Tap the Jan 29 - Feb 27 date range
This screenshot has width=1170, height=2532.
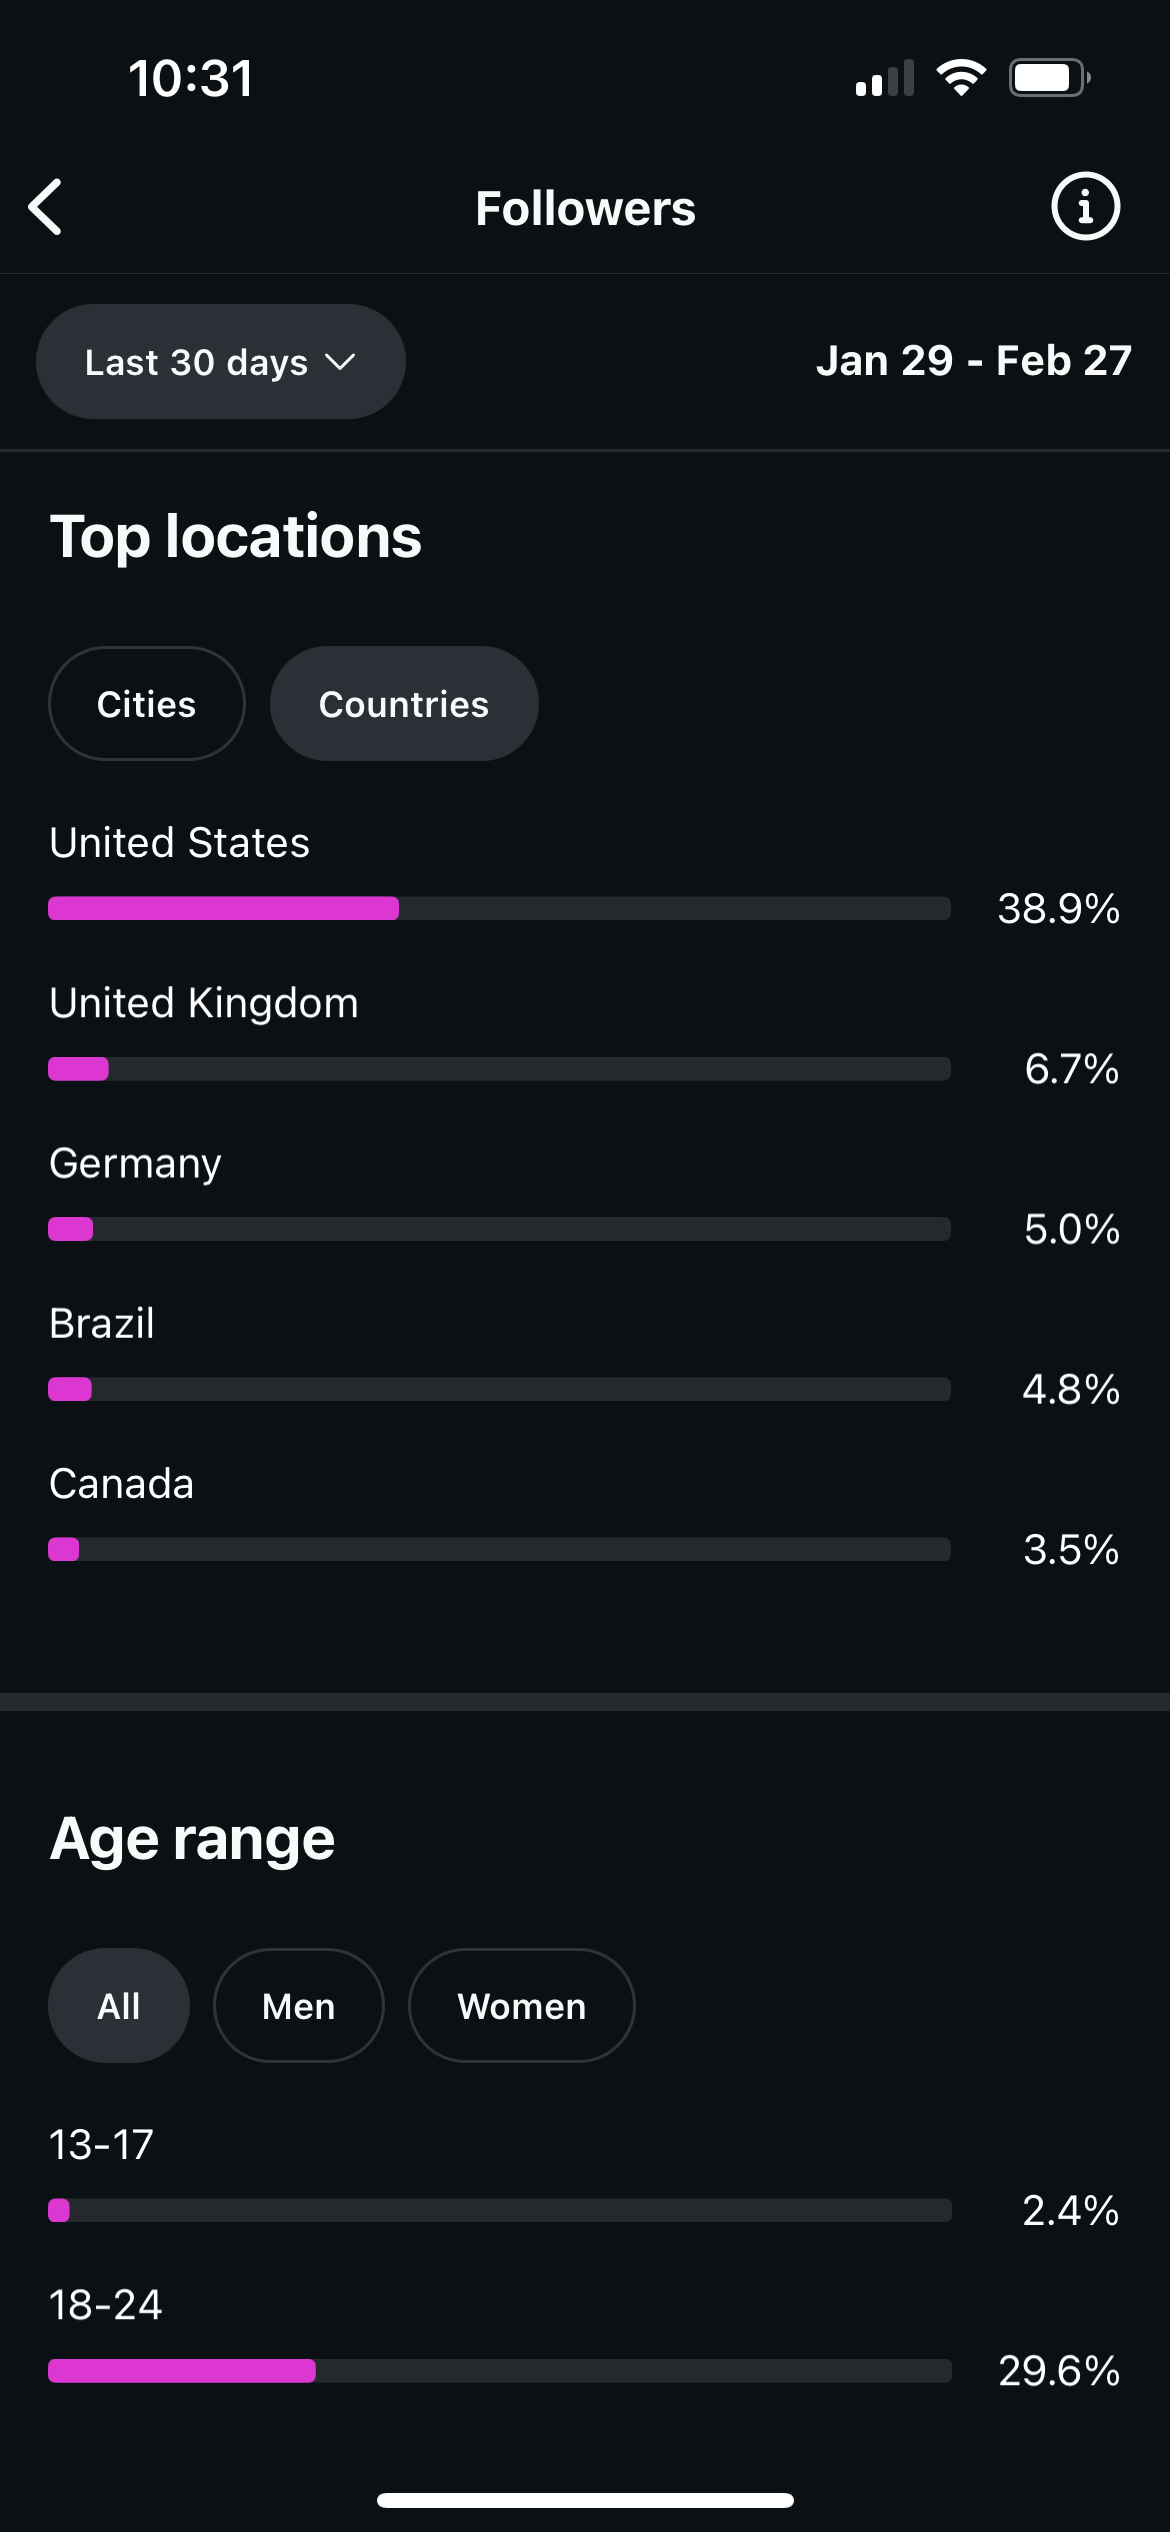(x=973, y=361)
